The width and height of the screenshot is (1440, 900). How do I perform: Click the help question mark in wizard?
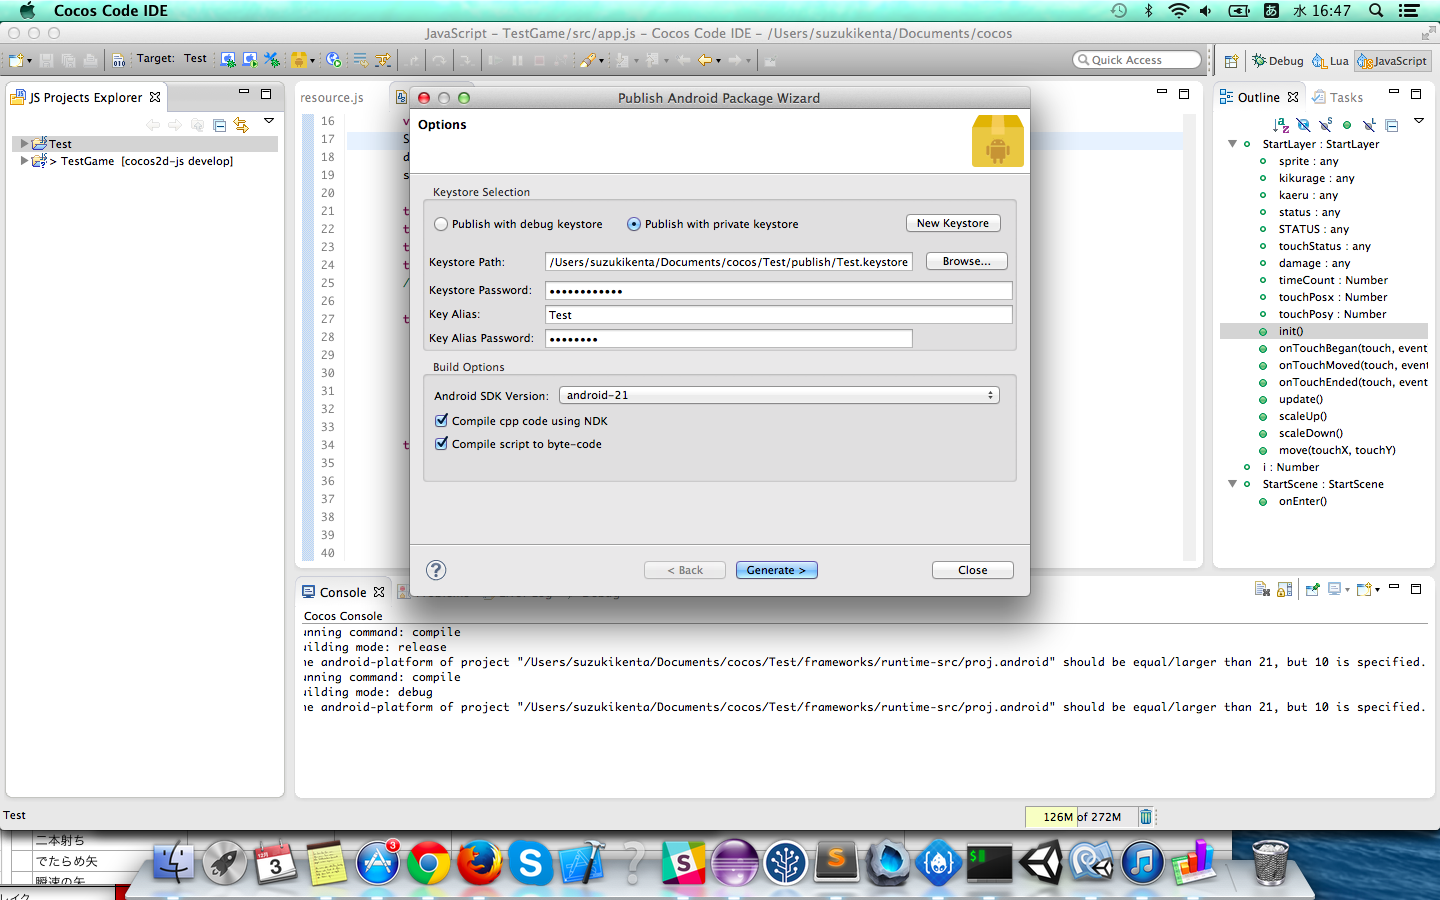click(436, 570)
